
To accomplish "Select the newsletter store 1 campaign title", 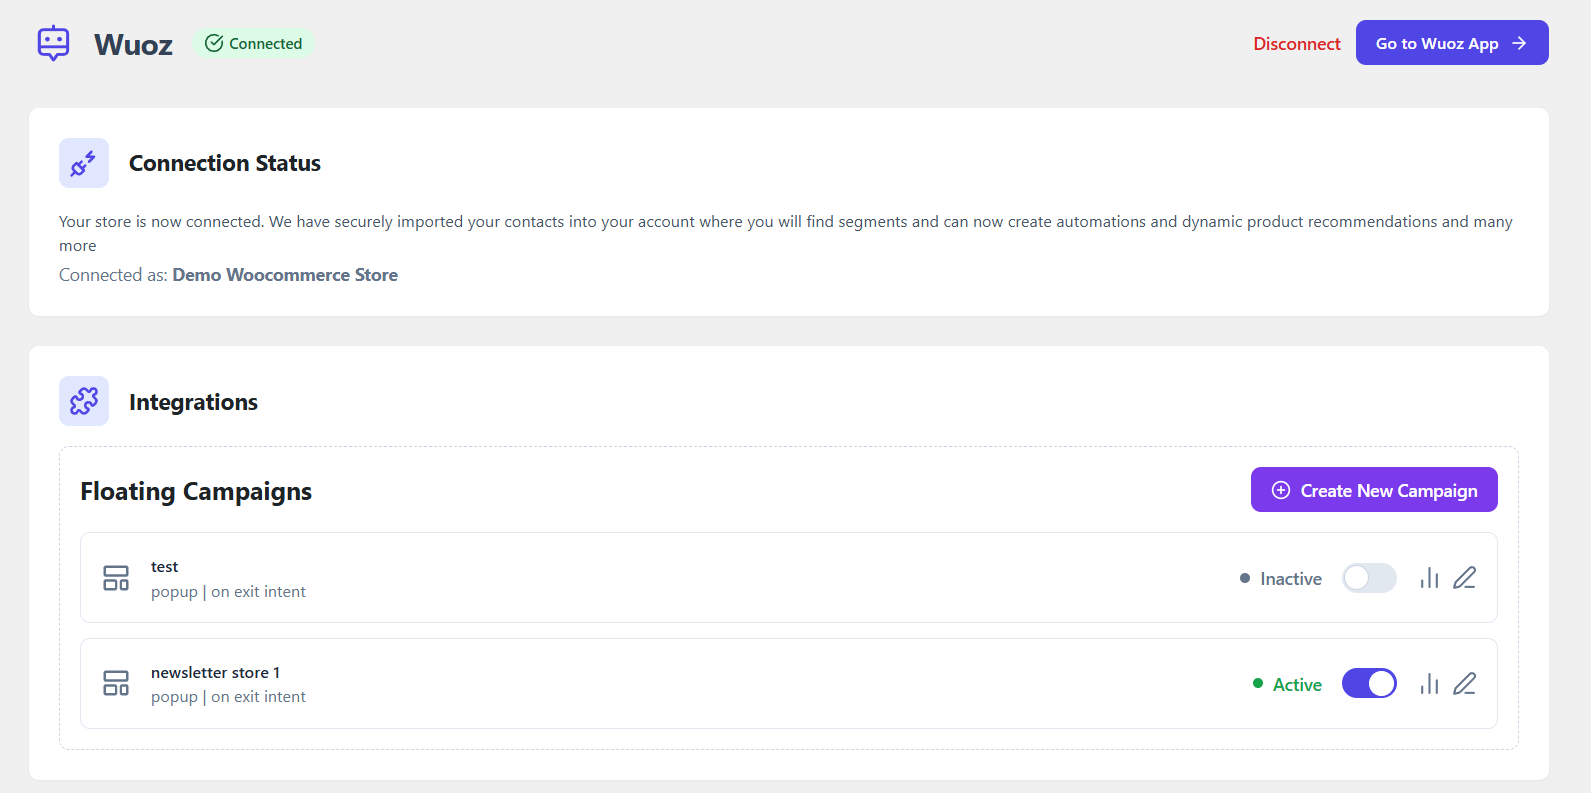I will tap(215, 673).
